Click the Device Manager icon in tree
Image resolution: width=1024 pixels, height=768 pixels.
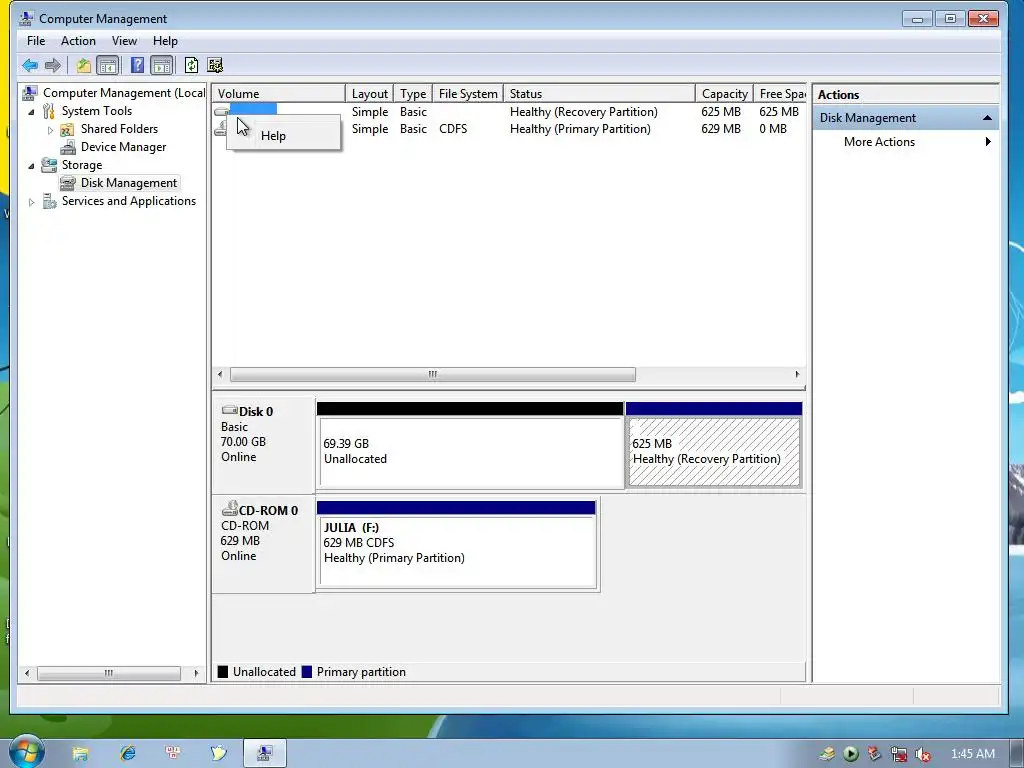pyautogui.click(x=67, y=147)
